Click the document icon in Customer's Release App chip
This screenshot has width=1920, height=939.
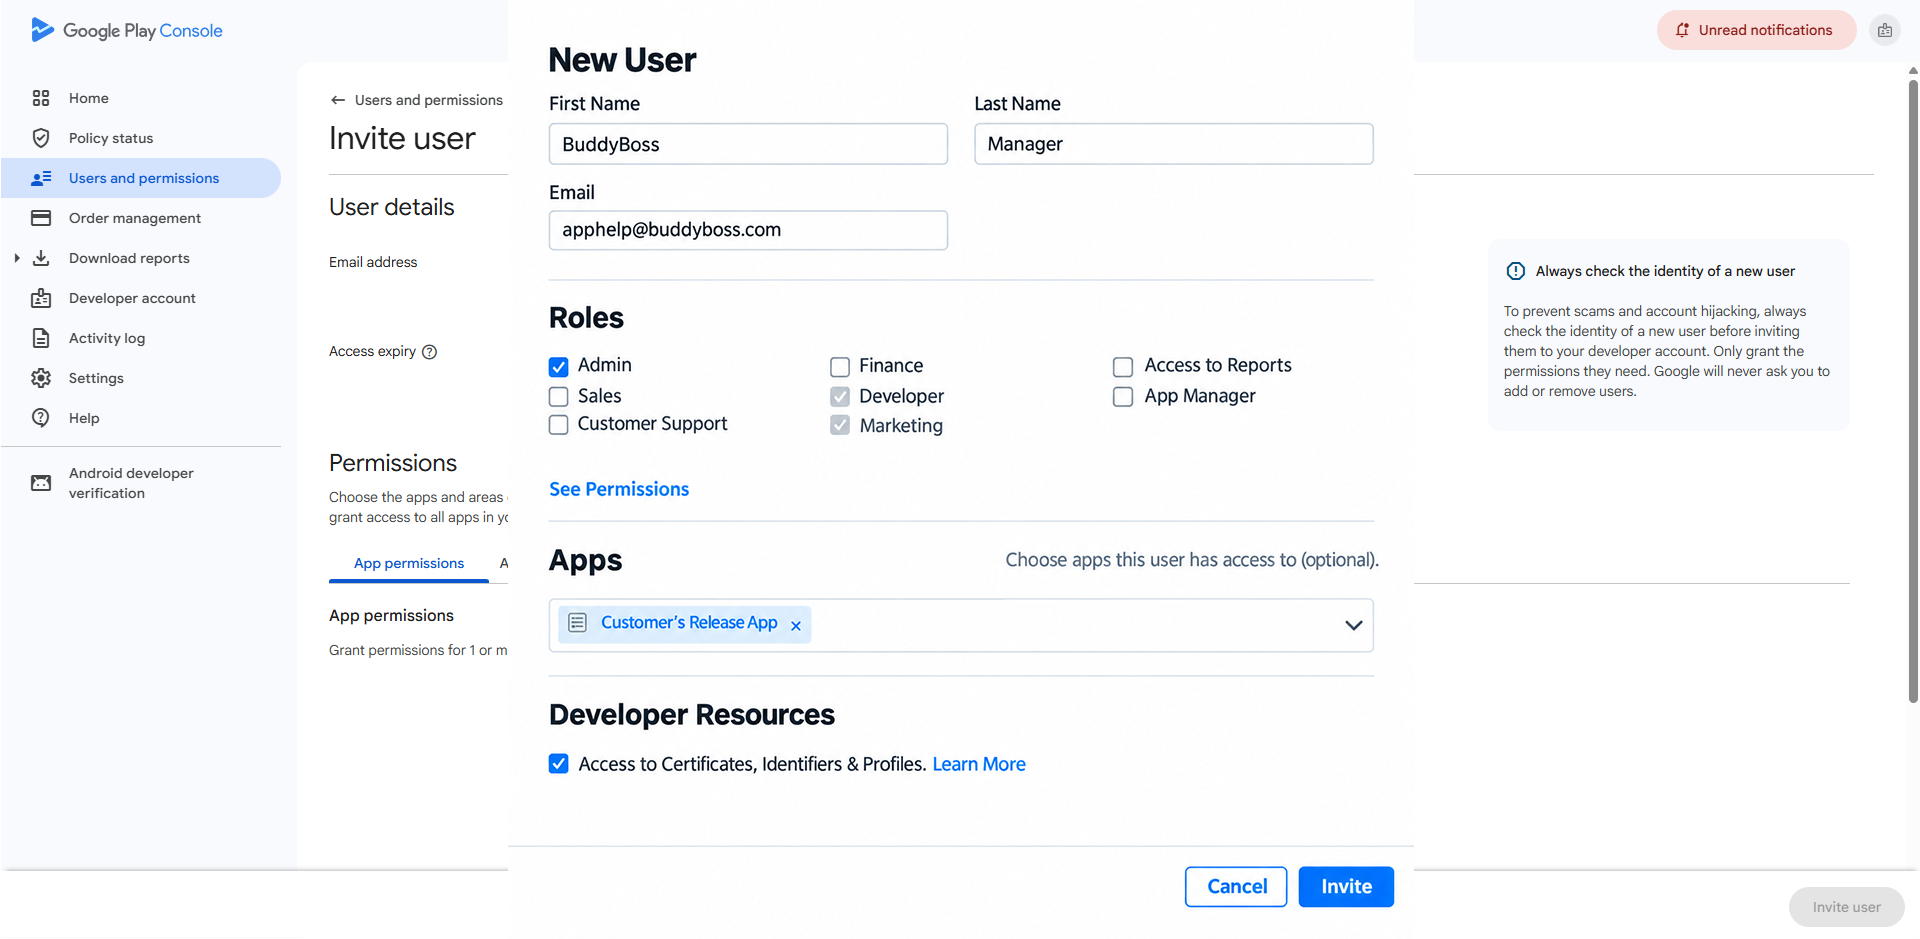point(577,623)
